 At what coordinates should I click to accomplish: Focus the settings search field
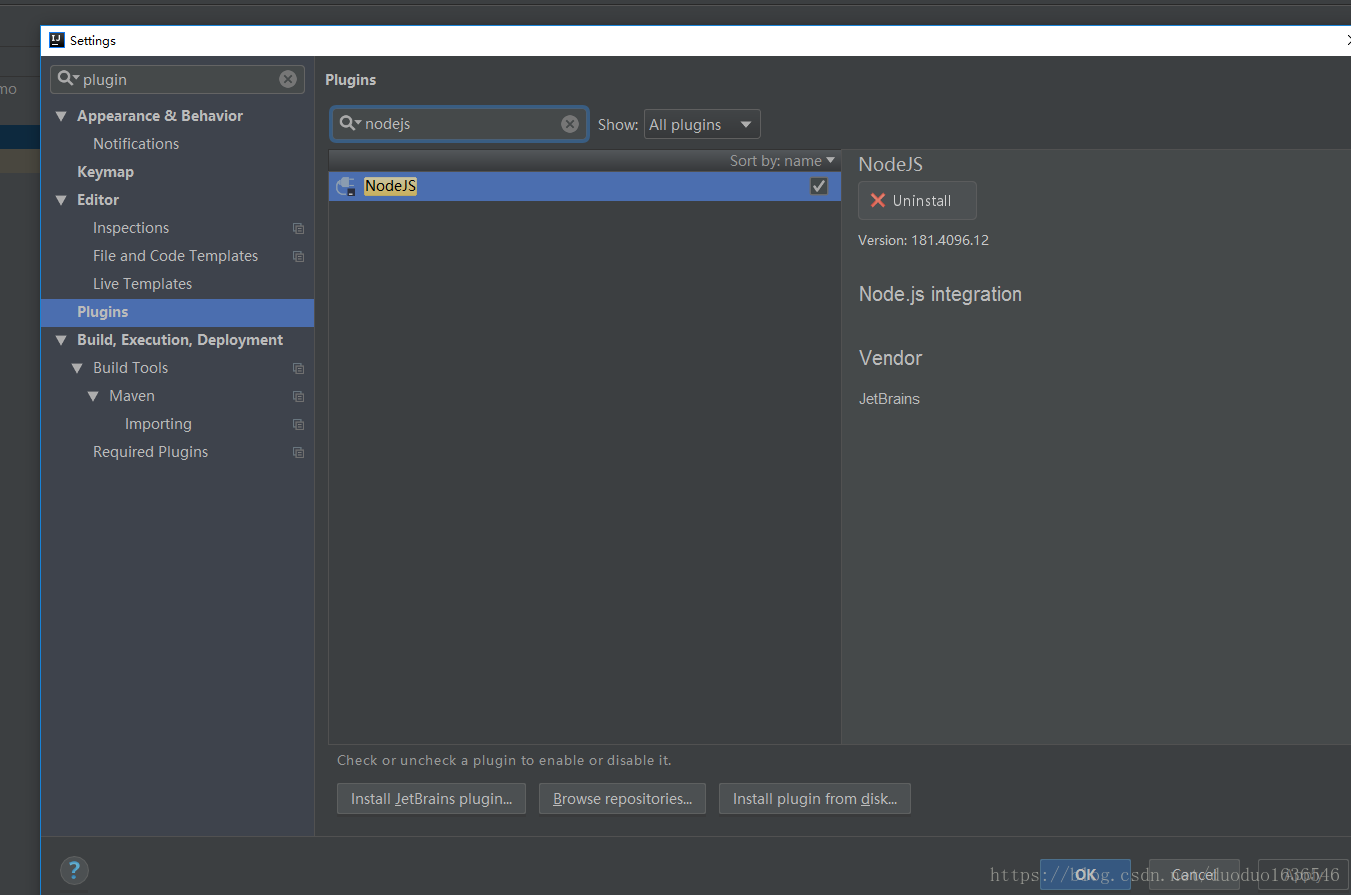click(178, 79)
